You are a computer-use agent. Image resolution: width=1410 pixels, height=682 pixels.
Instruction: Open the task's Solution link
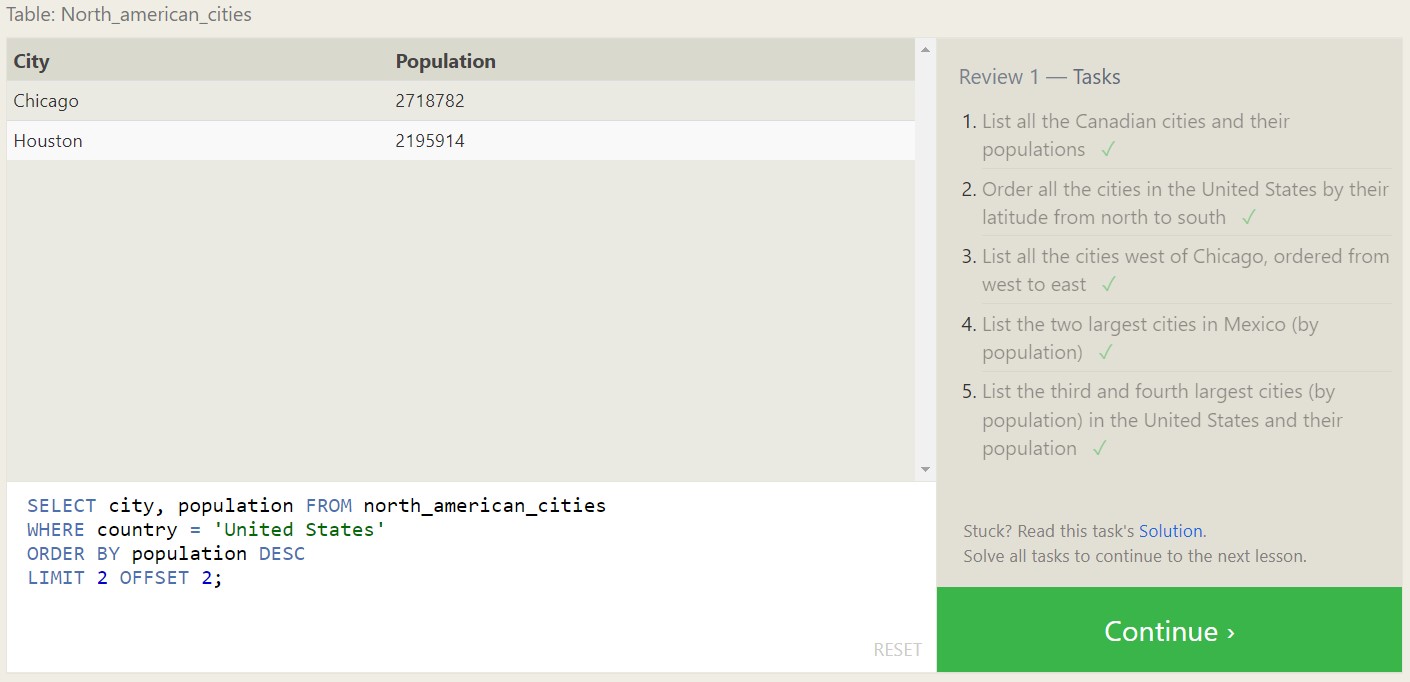pyautogui.click(x=1170, y=531)
